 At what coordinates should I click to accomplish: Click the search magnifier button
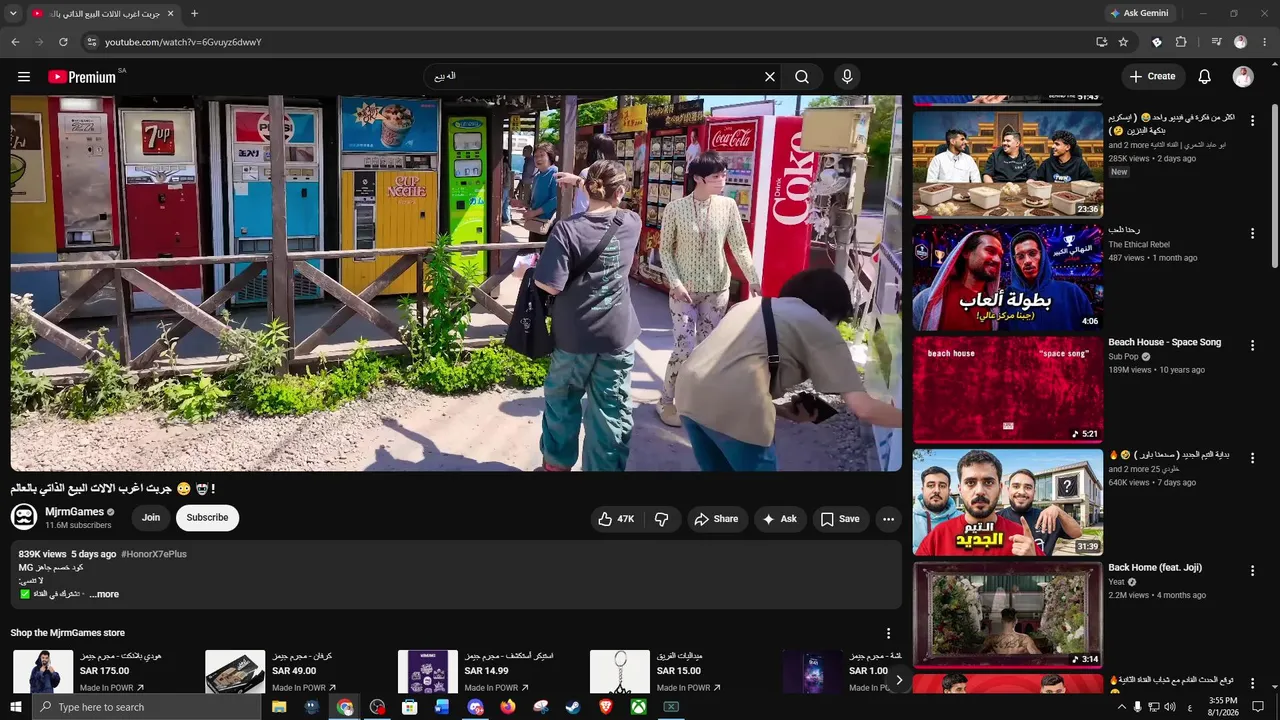tap(802, 77)
